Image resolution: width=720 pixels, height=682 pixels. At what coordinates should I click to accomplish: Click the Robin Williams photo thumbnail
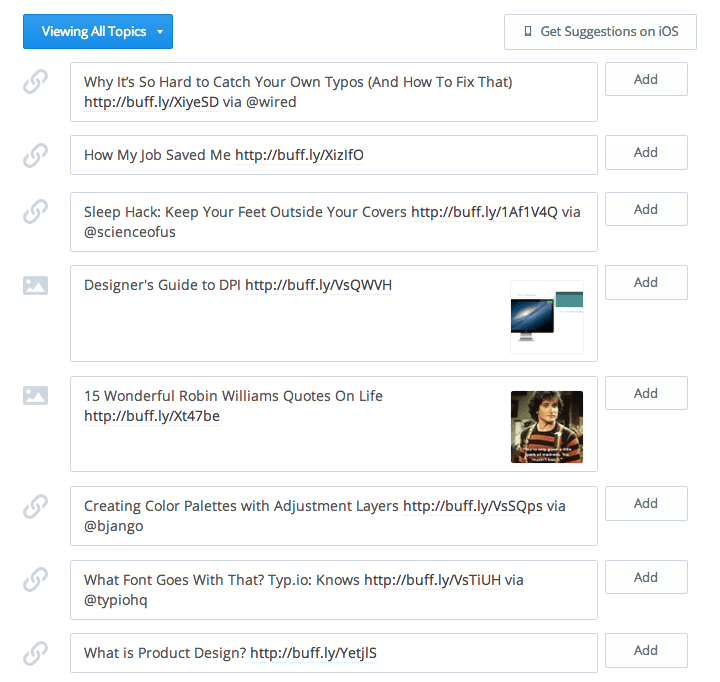tap(547, 426)
